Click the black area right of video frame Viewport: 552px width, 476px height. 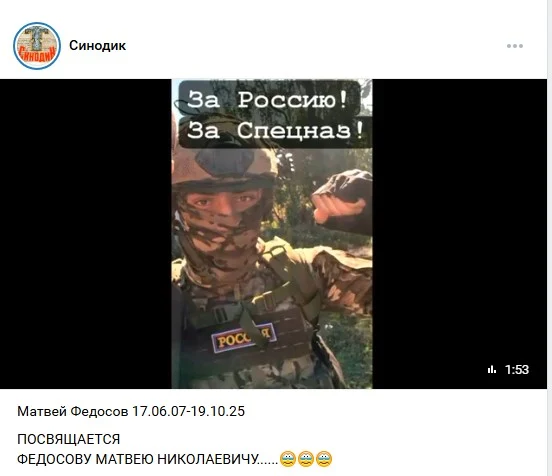click(x=459, y=234)
